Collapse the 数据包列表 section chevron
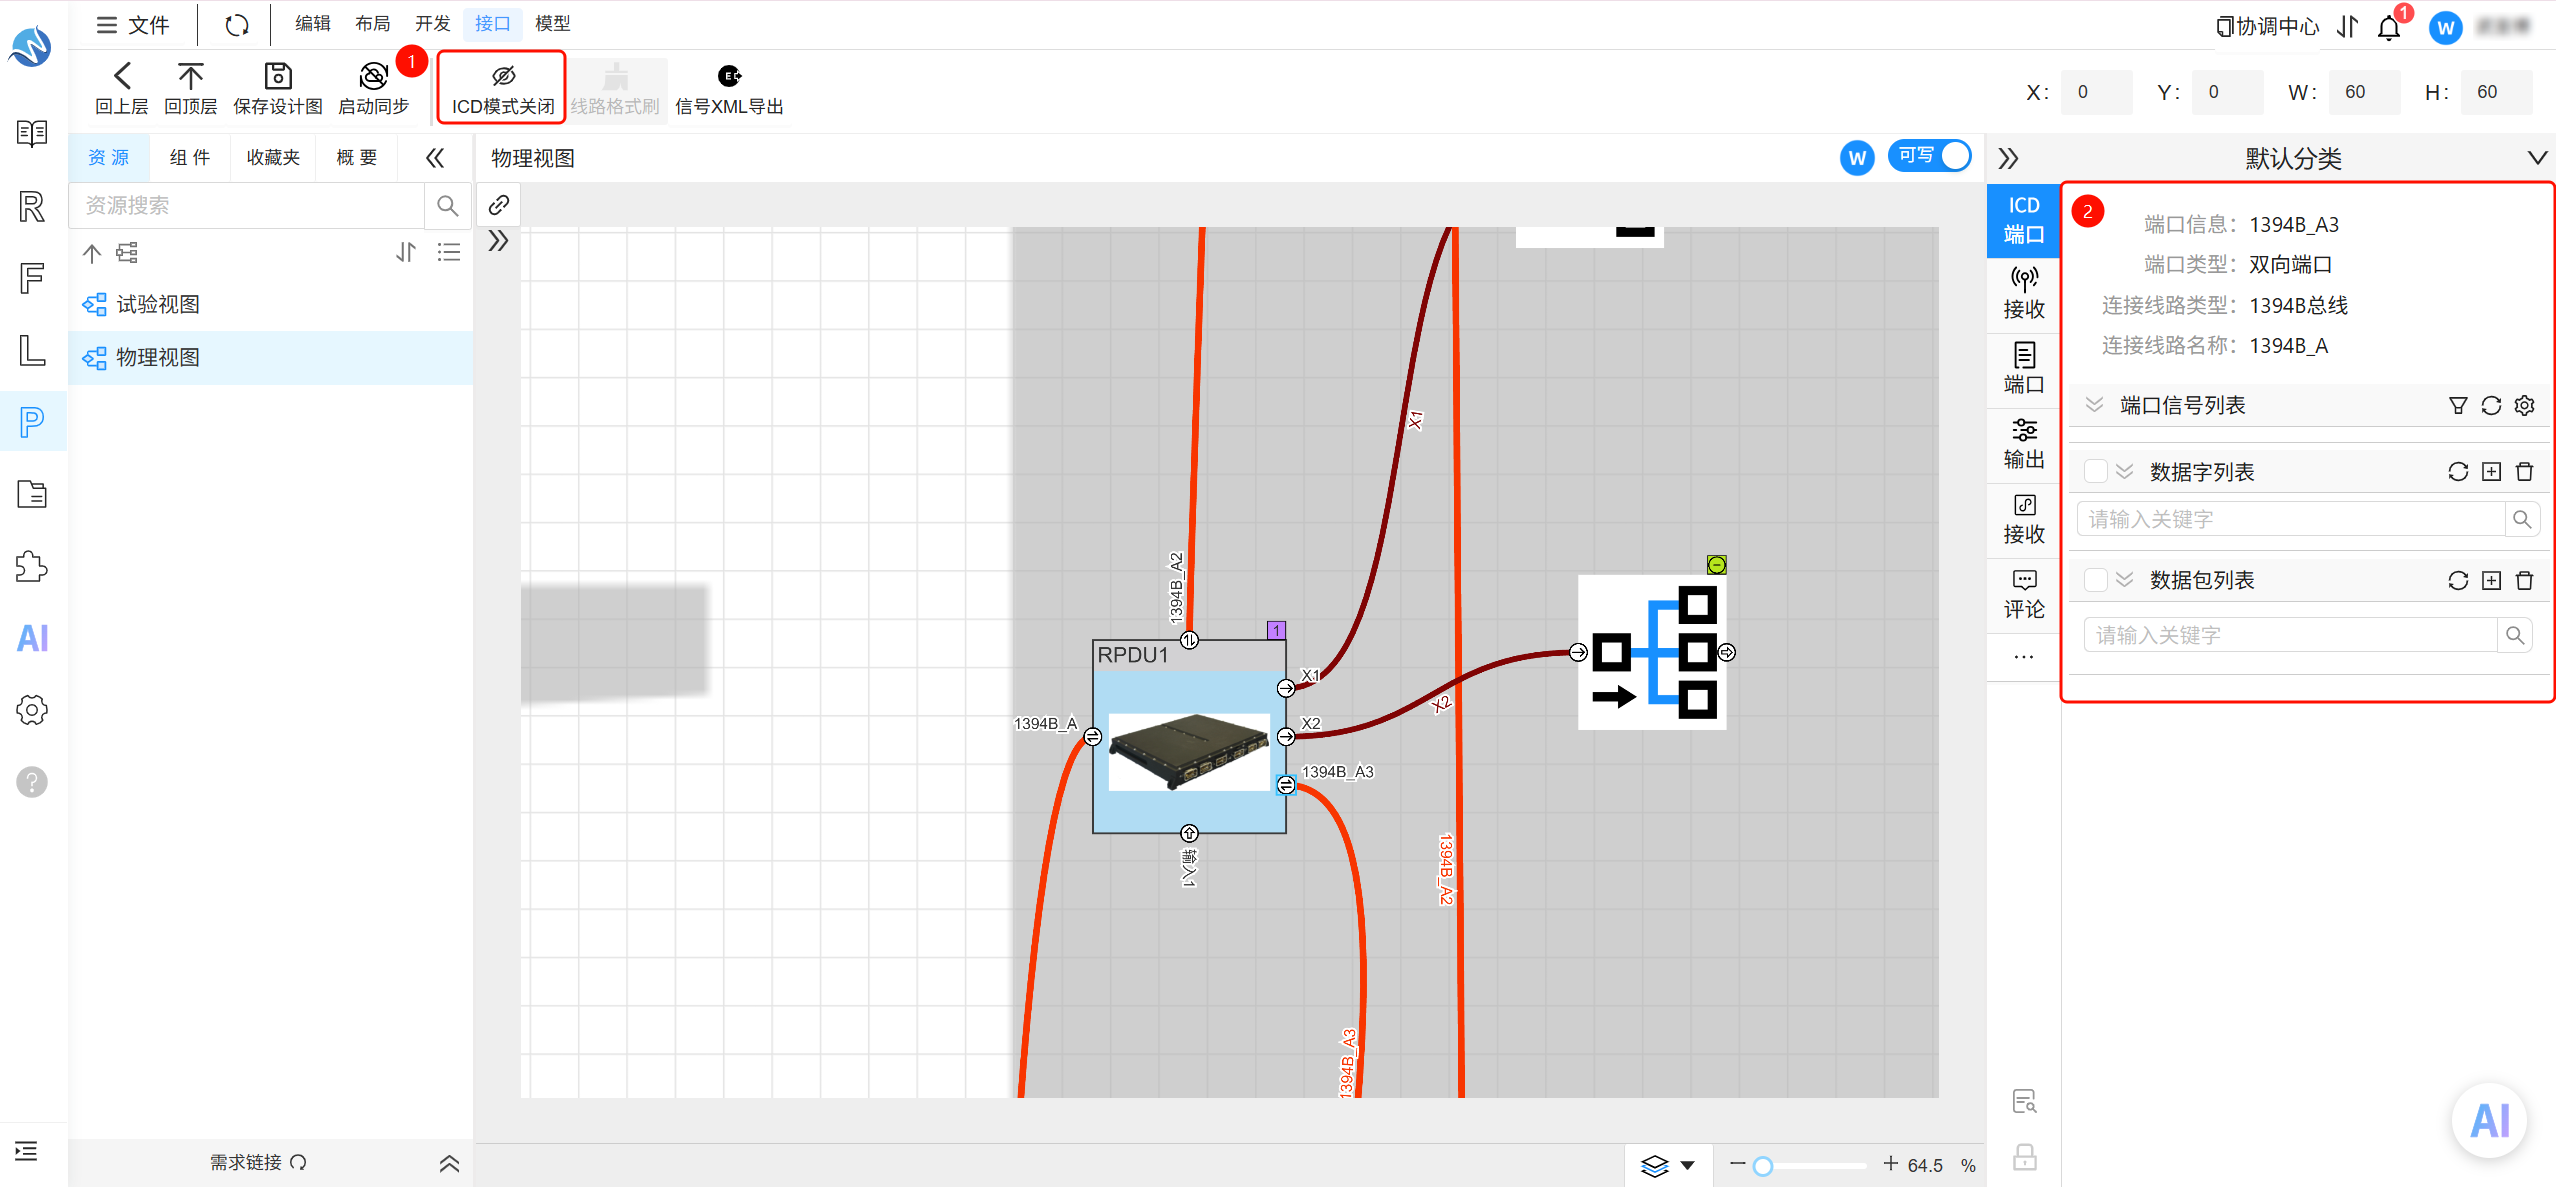Viewport: 2556px width, 1187px height. pyautogui.click(x=2125, y=580)
